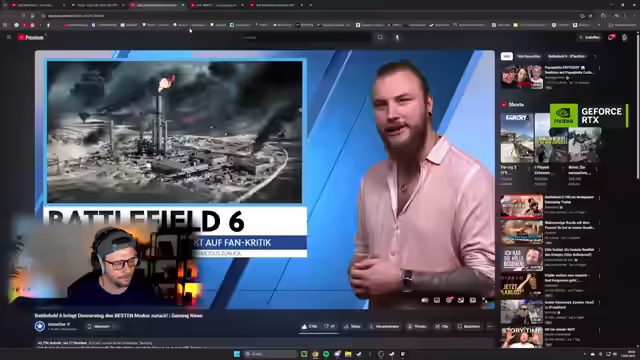The image size is (640, 360).
Task: Open the channel avatar under the video
Action: pyautogui.click(x=40, y=326)
